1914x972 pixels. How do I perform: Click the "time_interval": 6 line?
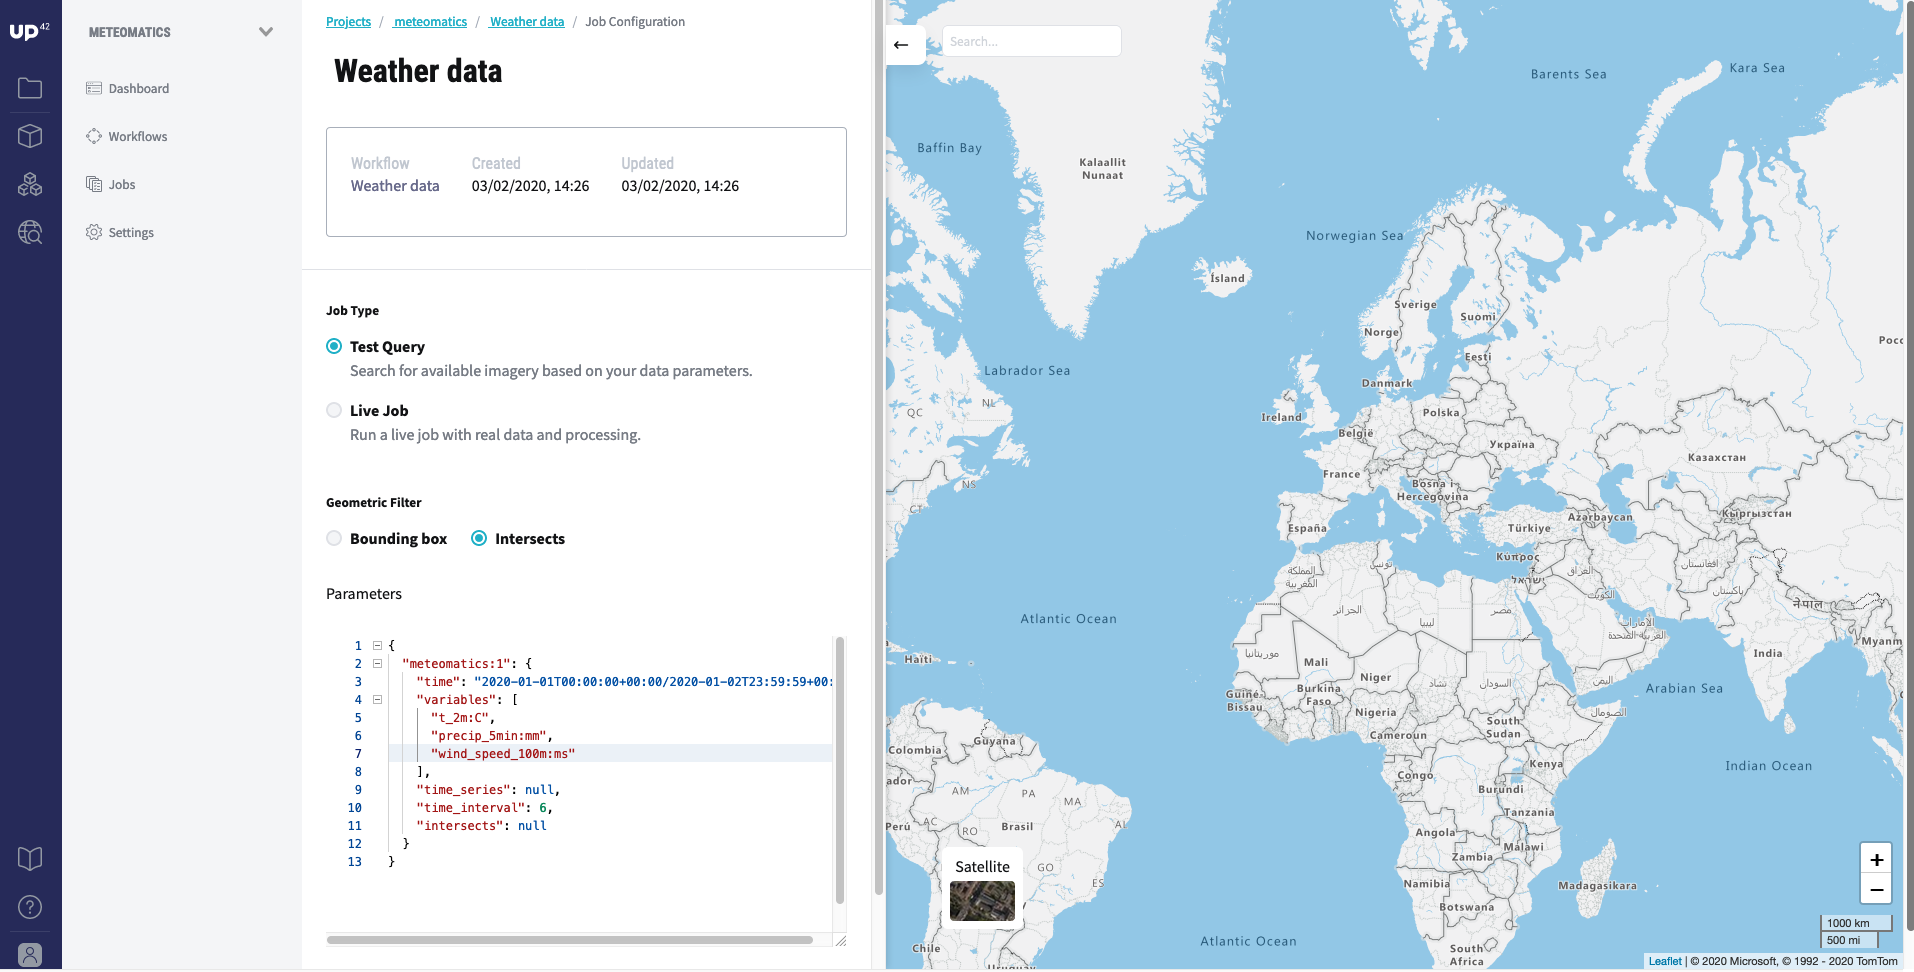coord(484,807)
